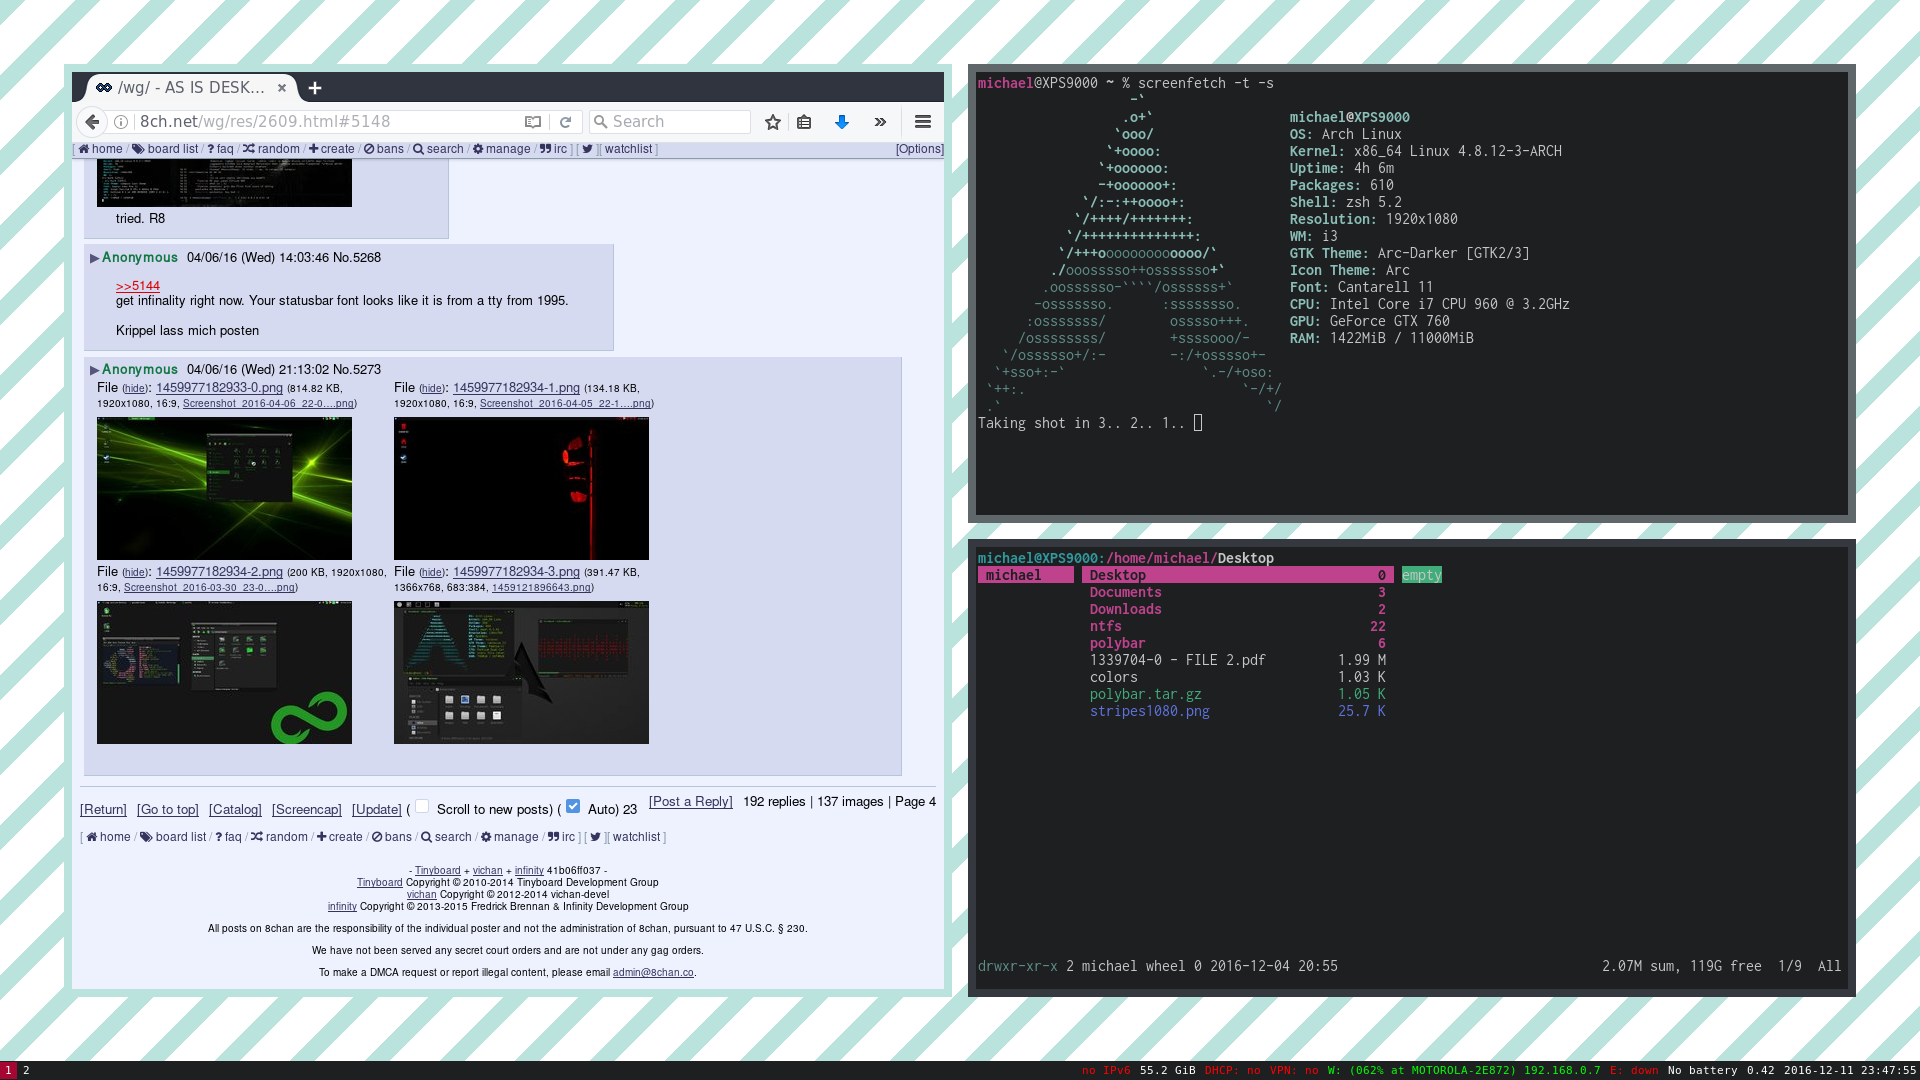Hide file 1459977182934-1.png
This screenshot has width=1920, height=1080.
pos(432,389)
